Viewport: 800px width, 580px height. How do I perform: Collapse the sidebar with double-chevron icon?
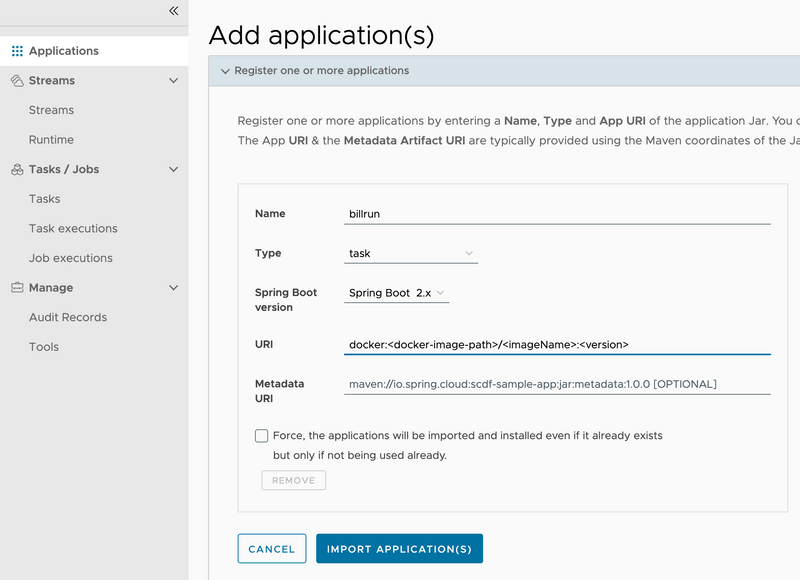(173, 11)
